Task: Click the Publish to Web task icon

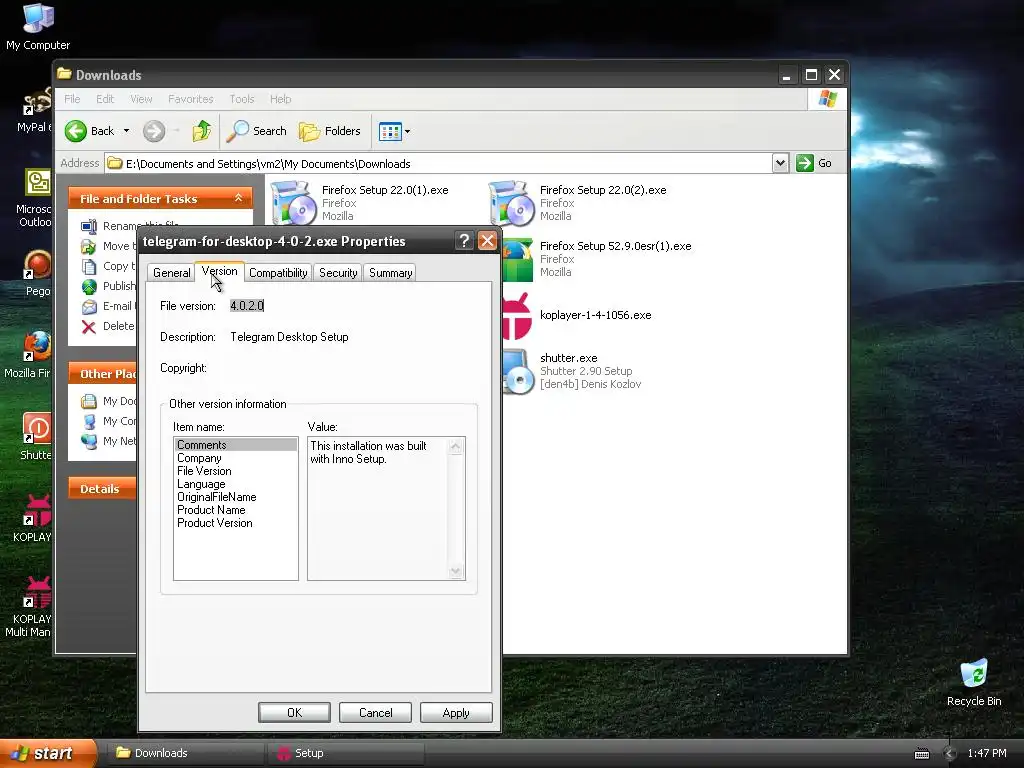Action: (89, 287)
